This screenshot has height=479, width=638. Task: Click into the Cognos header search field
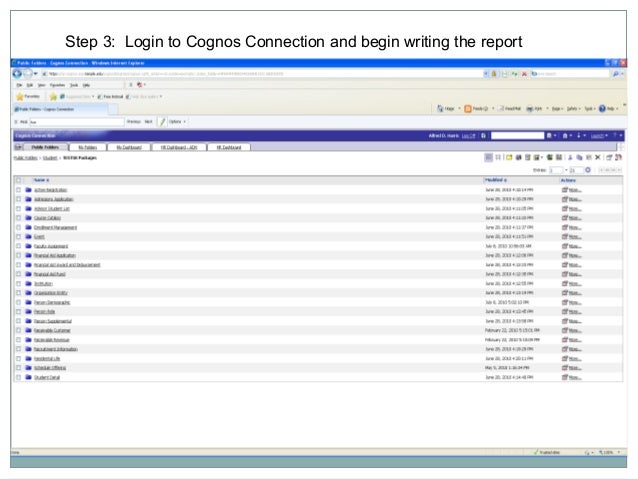coord(517,136)
